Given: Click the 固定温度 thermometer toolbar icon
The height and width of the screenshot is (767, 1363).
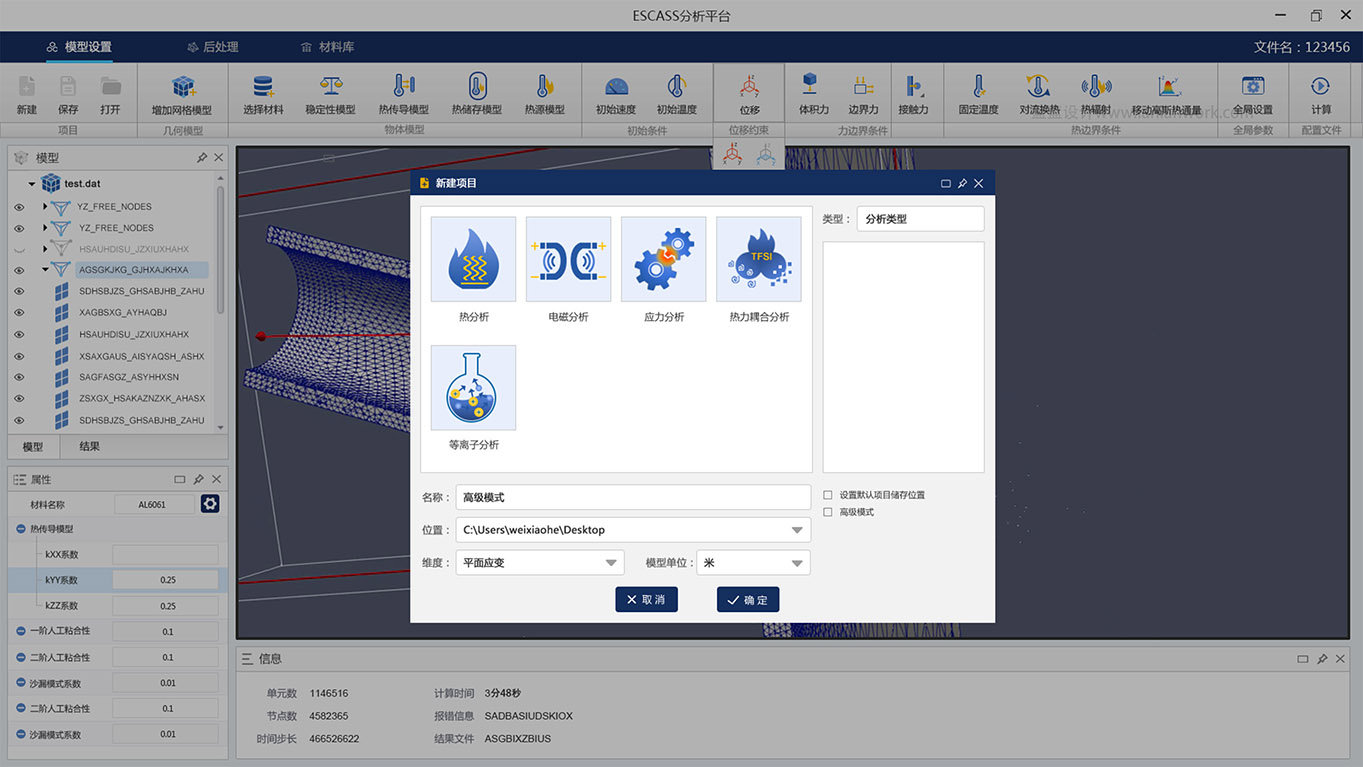Looking at the screenshot, I should click(x=978, y=89).
